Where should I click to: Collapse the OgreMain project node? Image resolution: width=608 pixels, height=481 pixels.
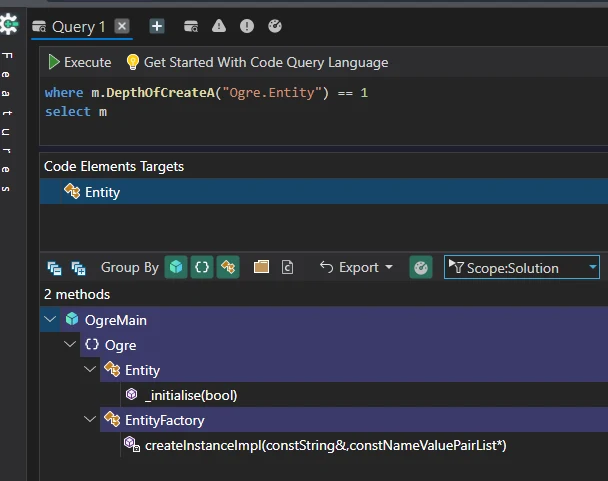[50, 320]
